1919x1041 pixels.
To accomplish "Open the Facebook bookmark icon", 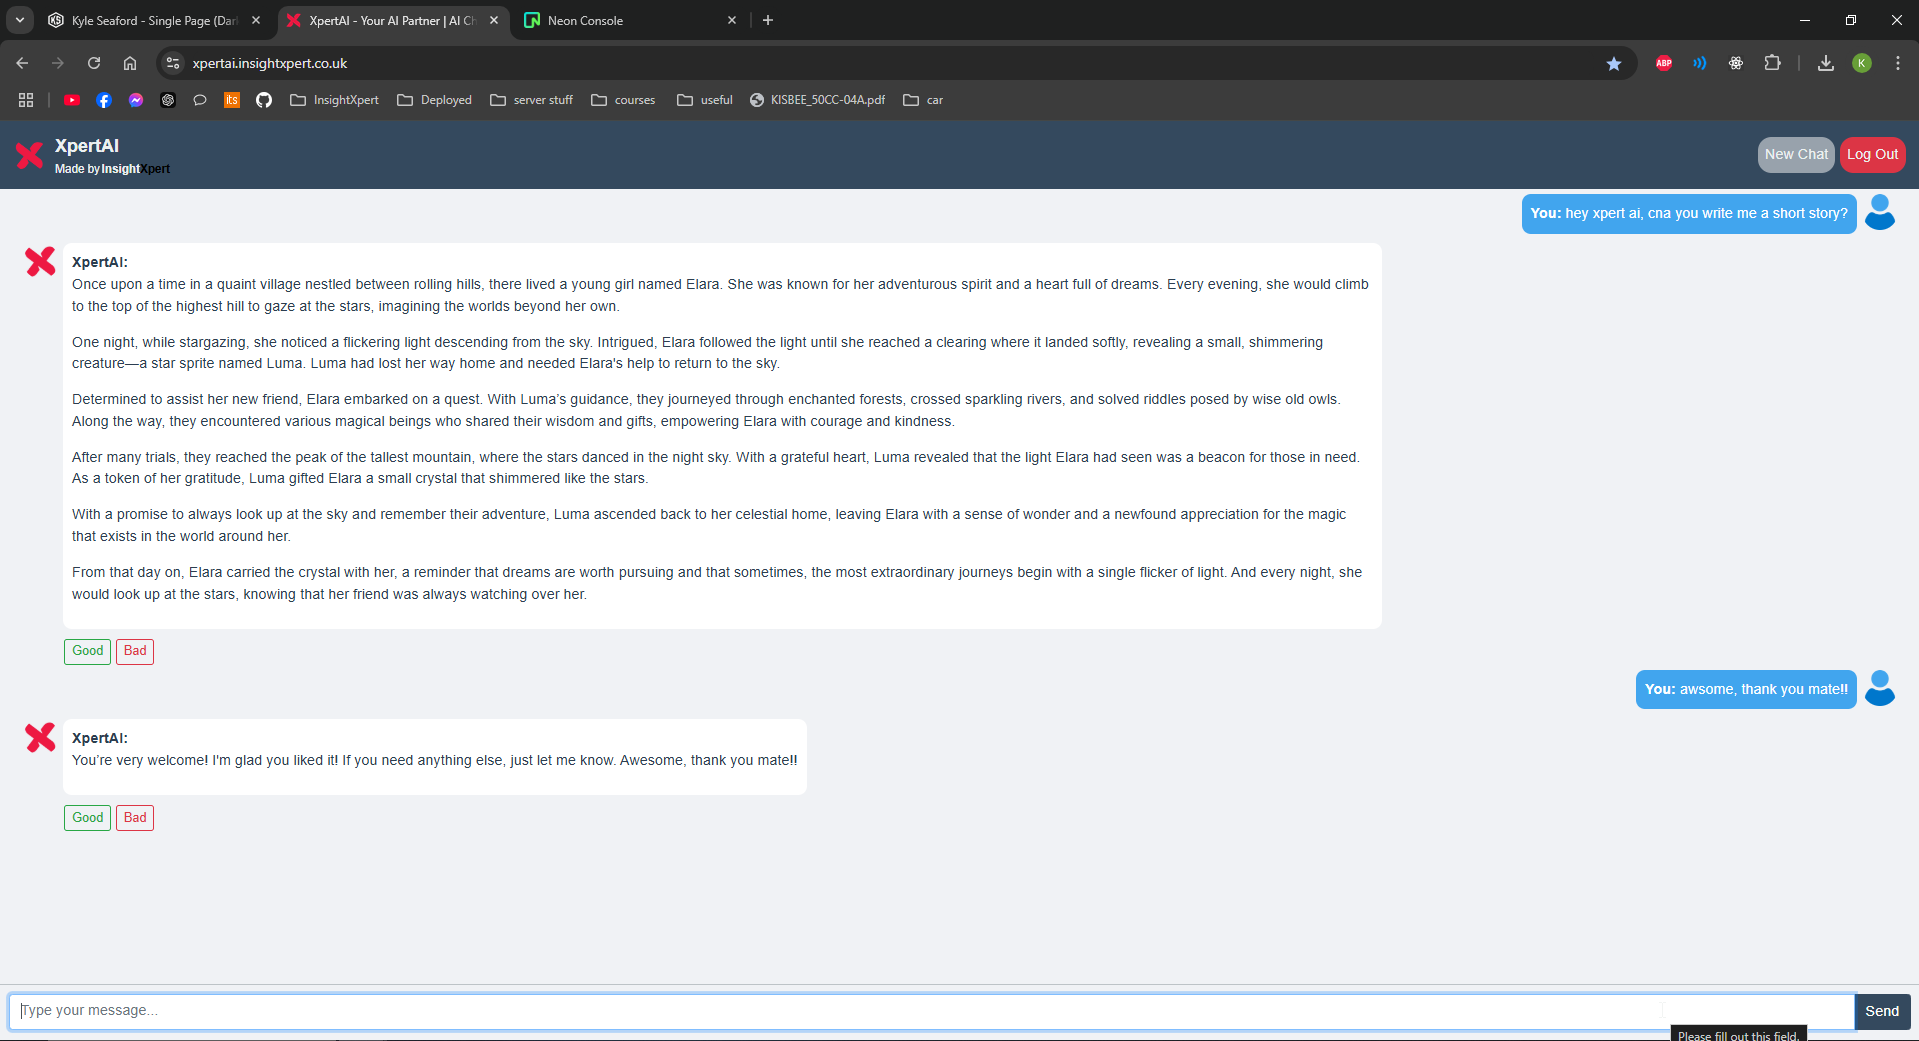I will (104, 100).
